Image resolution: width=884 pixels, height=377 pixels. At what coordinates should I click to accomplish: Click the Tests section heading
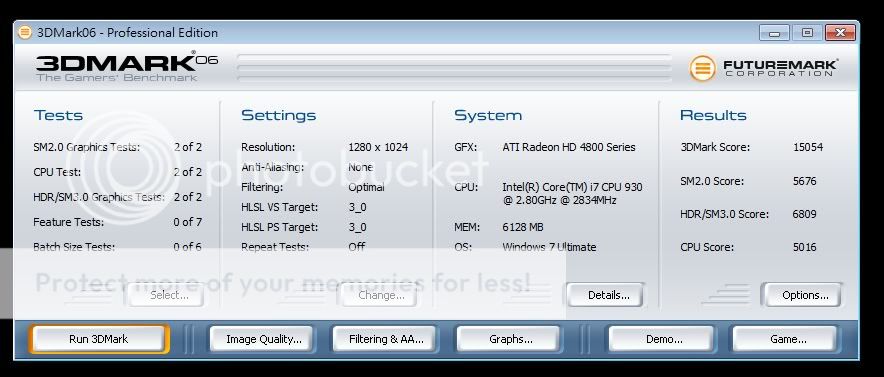click(58, 116)
